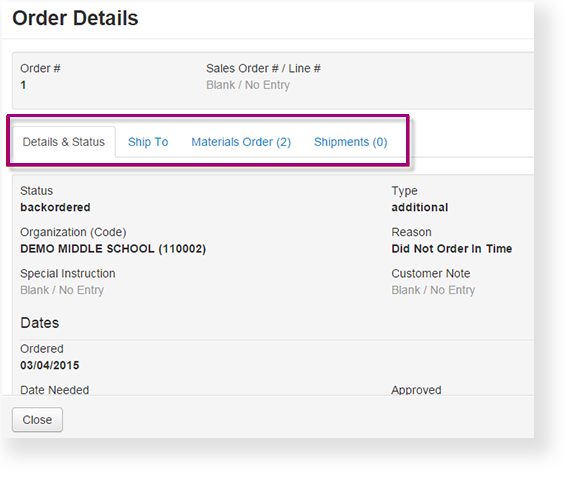Click the Did Not Order In Time reason

tap(451, 249)
